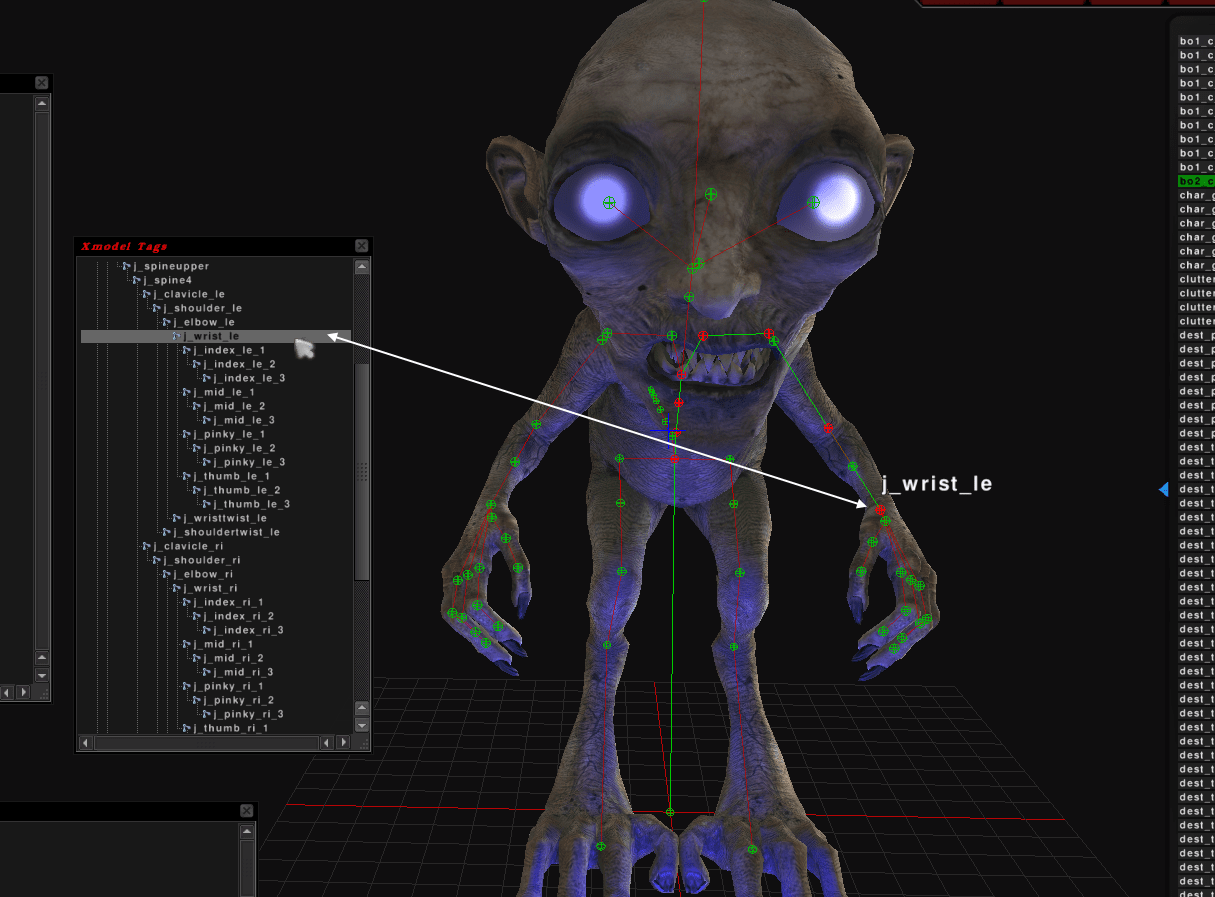Viewport: 1215px width, 897px height.
Task: Click the tag icon beside j_mid_le_1
Action: point(187,392)
